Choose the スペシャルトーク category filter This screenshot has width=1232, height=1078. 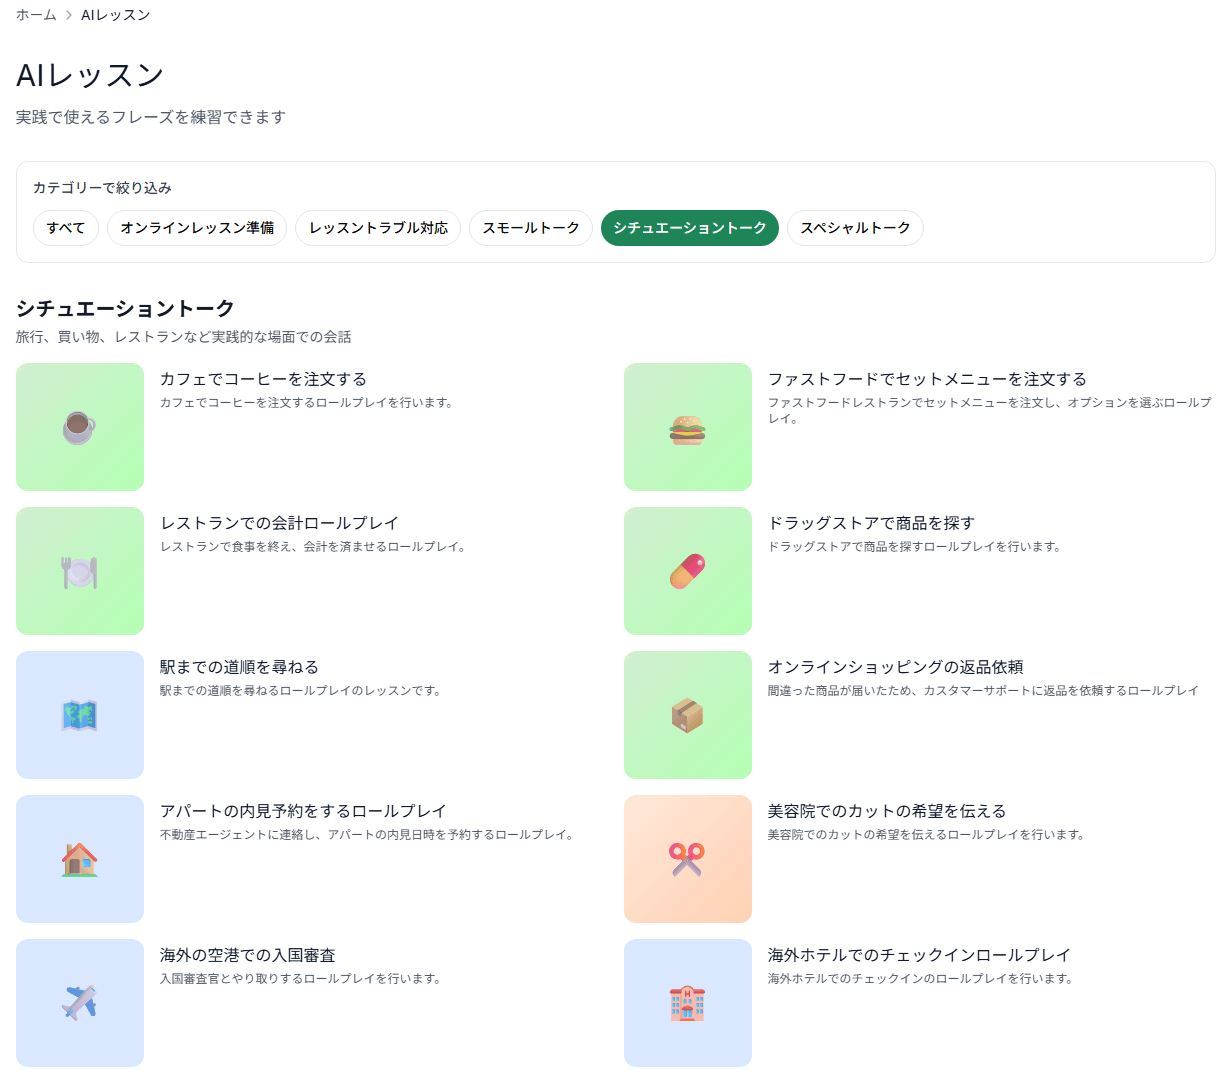855,228
